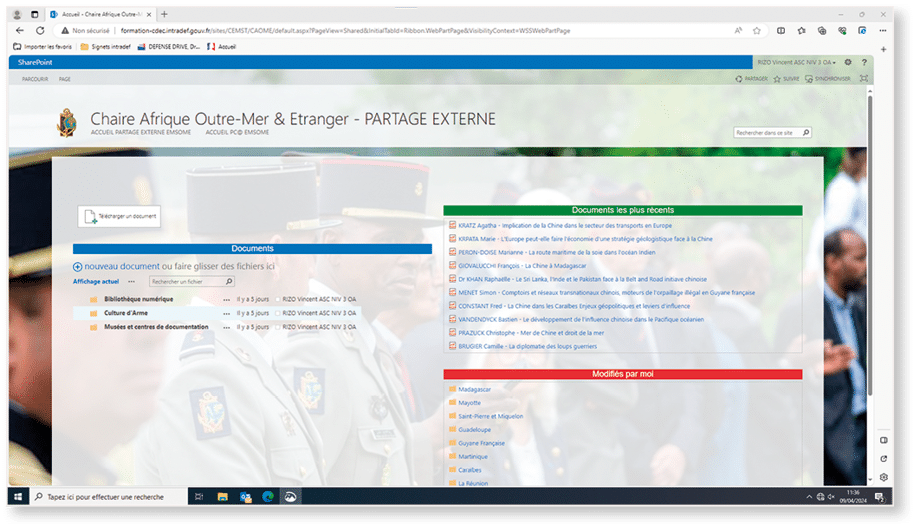
Task: Click the PDF icon beside KRATZ Agatha document
Action: tap(453, 226)
